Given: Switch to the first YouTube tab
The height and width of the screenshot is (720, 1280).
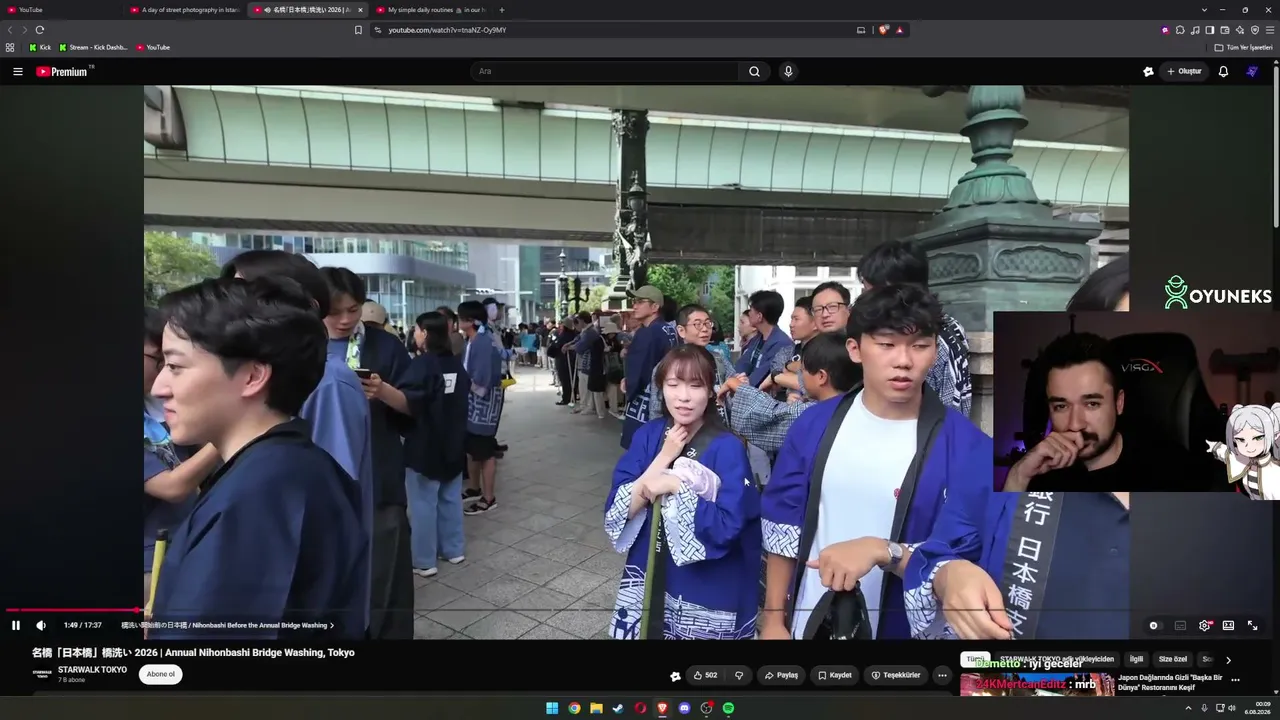Looking at the screenshot, I should click(60, 10).
